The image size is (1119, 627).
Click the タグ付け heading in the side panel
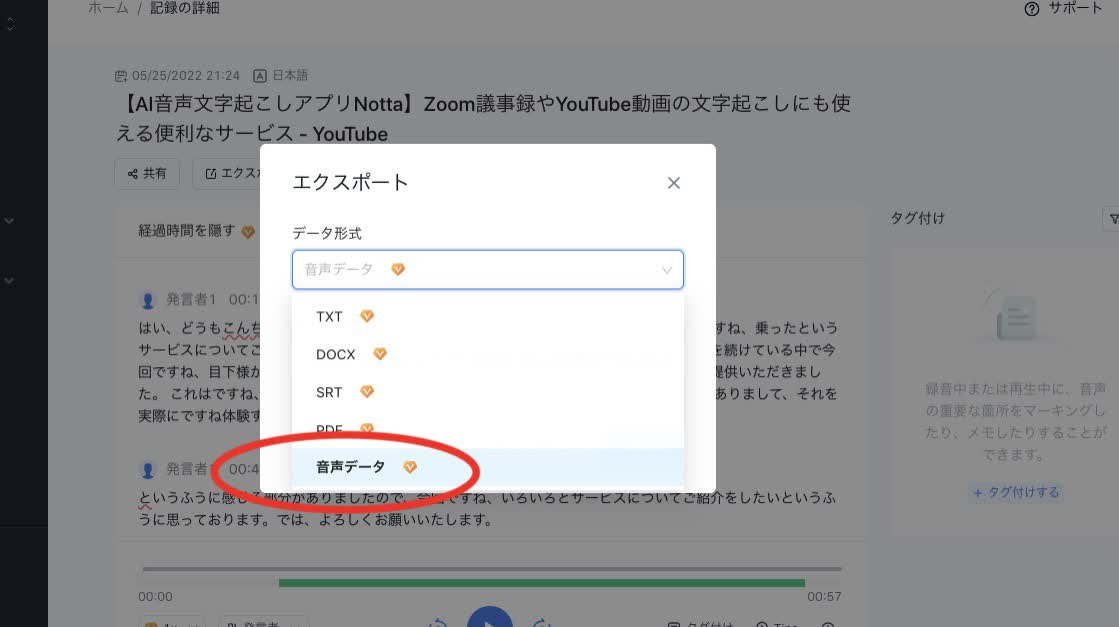917,218
